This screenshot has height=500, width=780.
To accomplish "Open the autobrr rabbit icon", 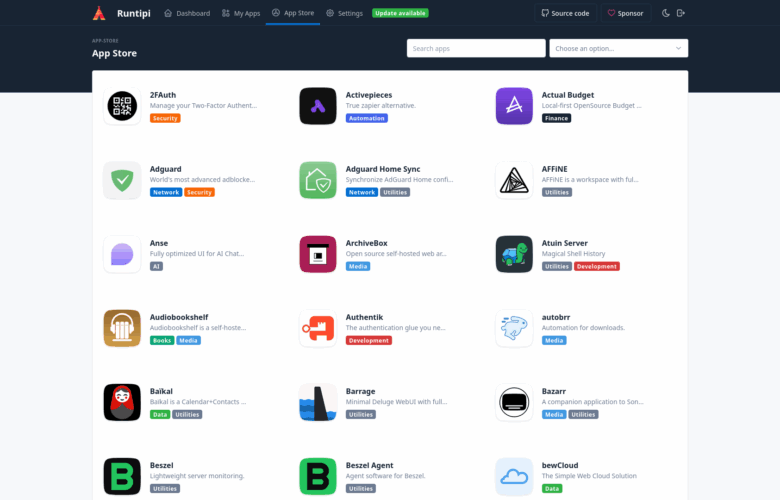I will point(514,328).
